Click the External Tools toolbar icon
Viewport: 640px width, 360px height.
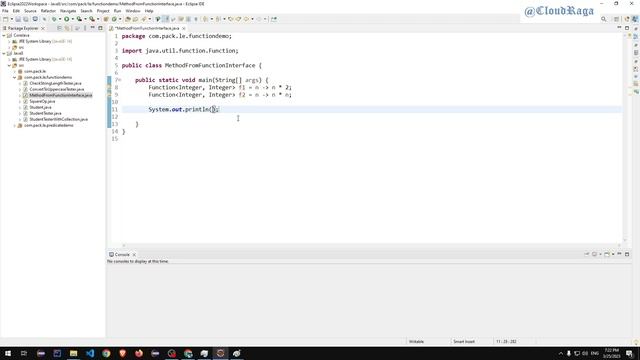point(92,19)
